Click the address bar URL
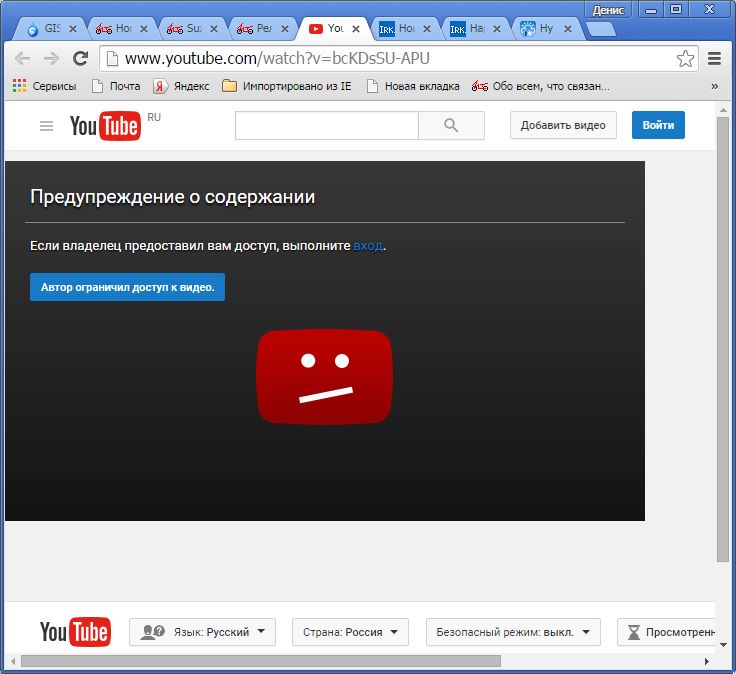This screenshot has width=736, height=674. (277, 58)
